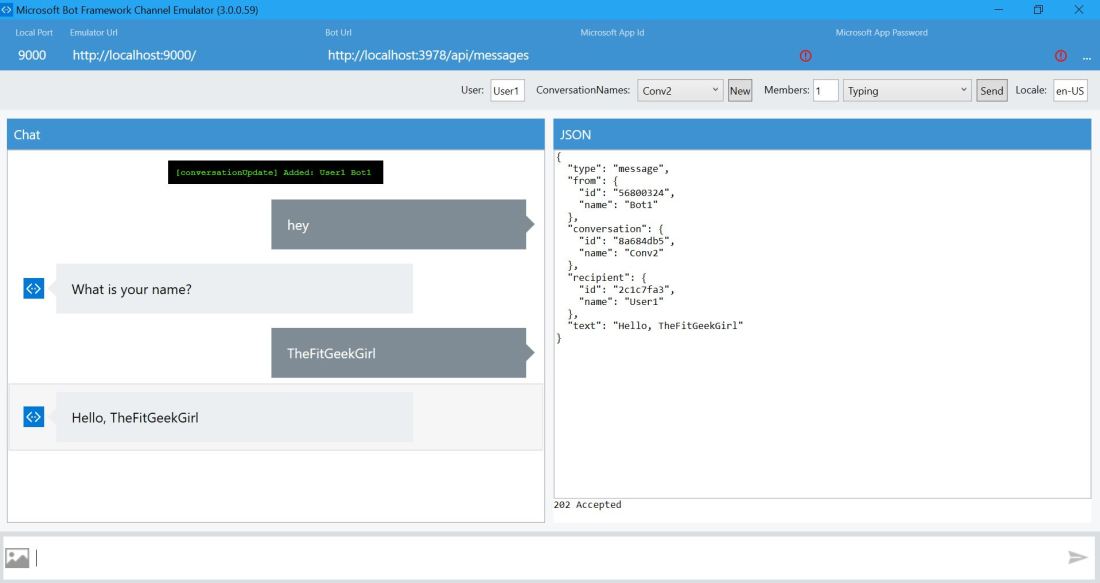This screenshot has height=583, width=1100.
Task: Click the message text input box
Action: (x=550, y=558)
